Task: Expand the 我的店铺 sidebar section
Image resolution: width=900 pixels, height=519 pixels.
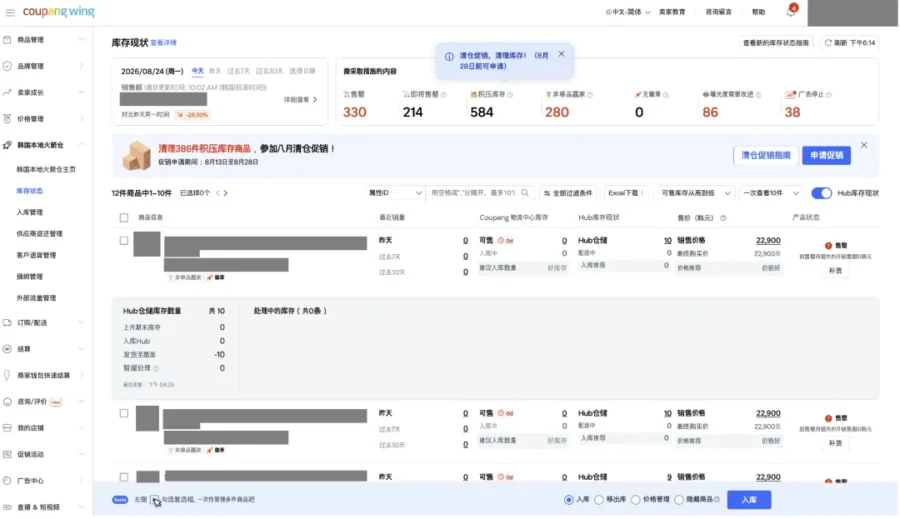Action: pyautogui.click(x=81, y=428)
